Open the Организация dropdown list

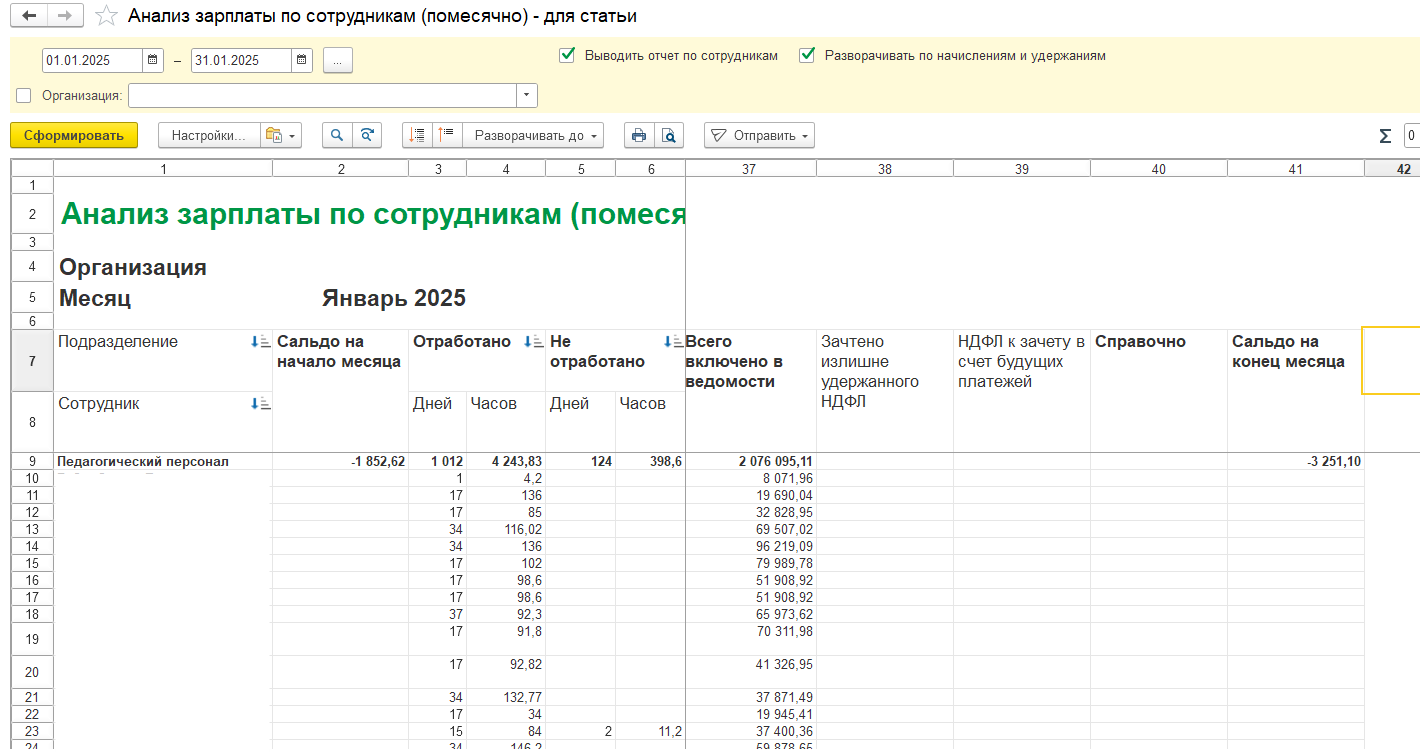pos(527,95)
